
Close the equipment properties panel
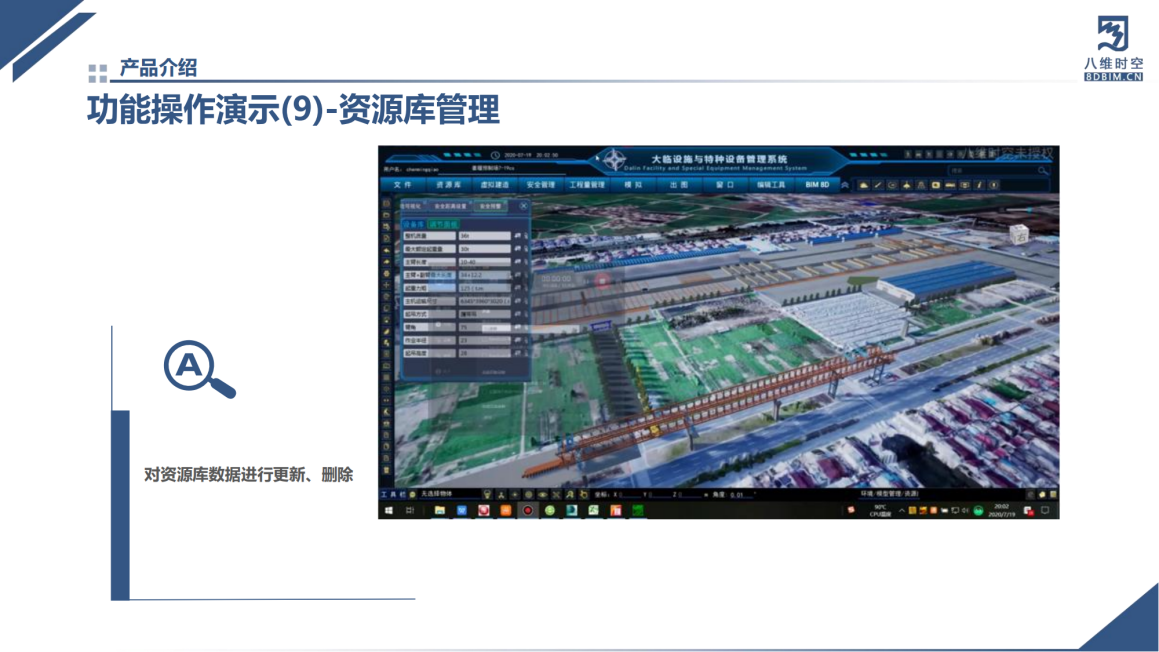pyautogui.click(x=523, y=206)
